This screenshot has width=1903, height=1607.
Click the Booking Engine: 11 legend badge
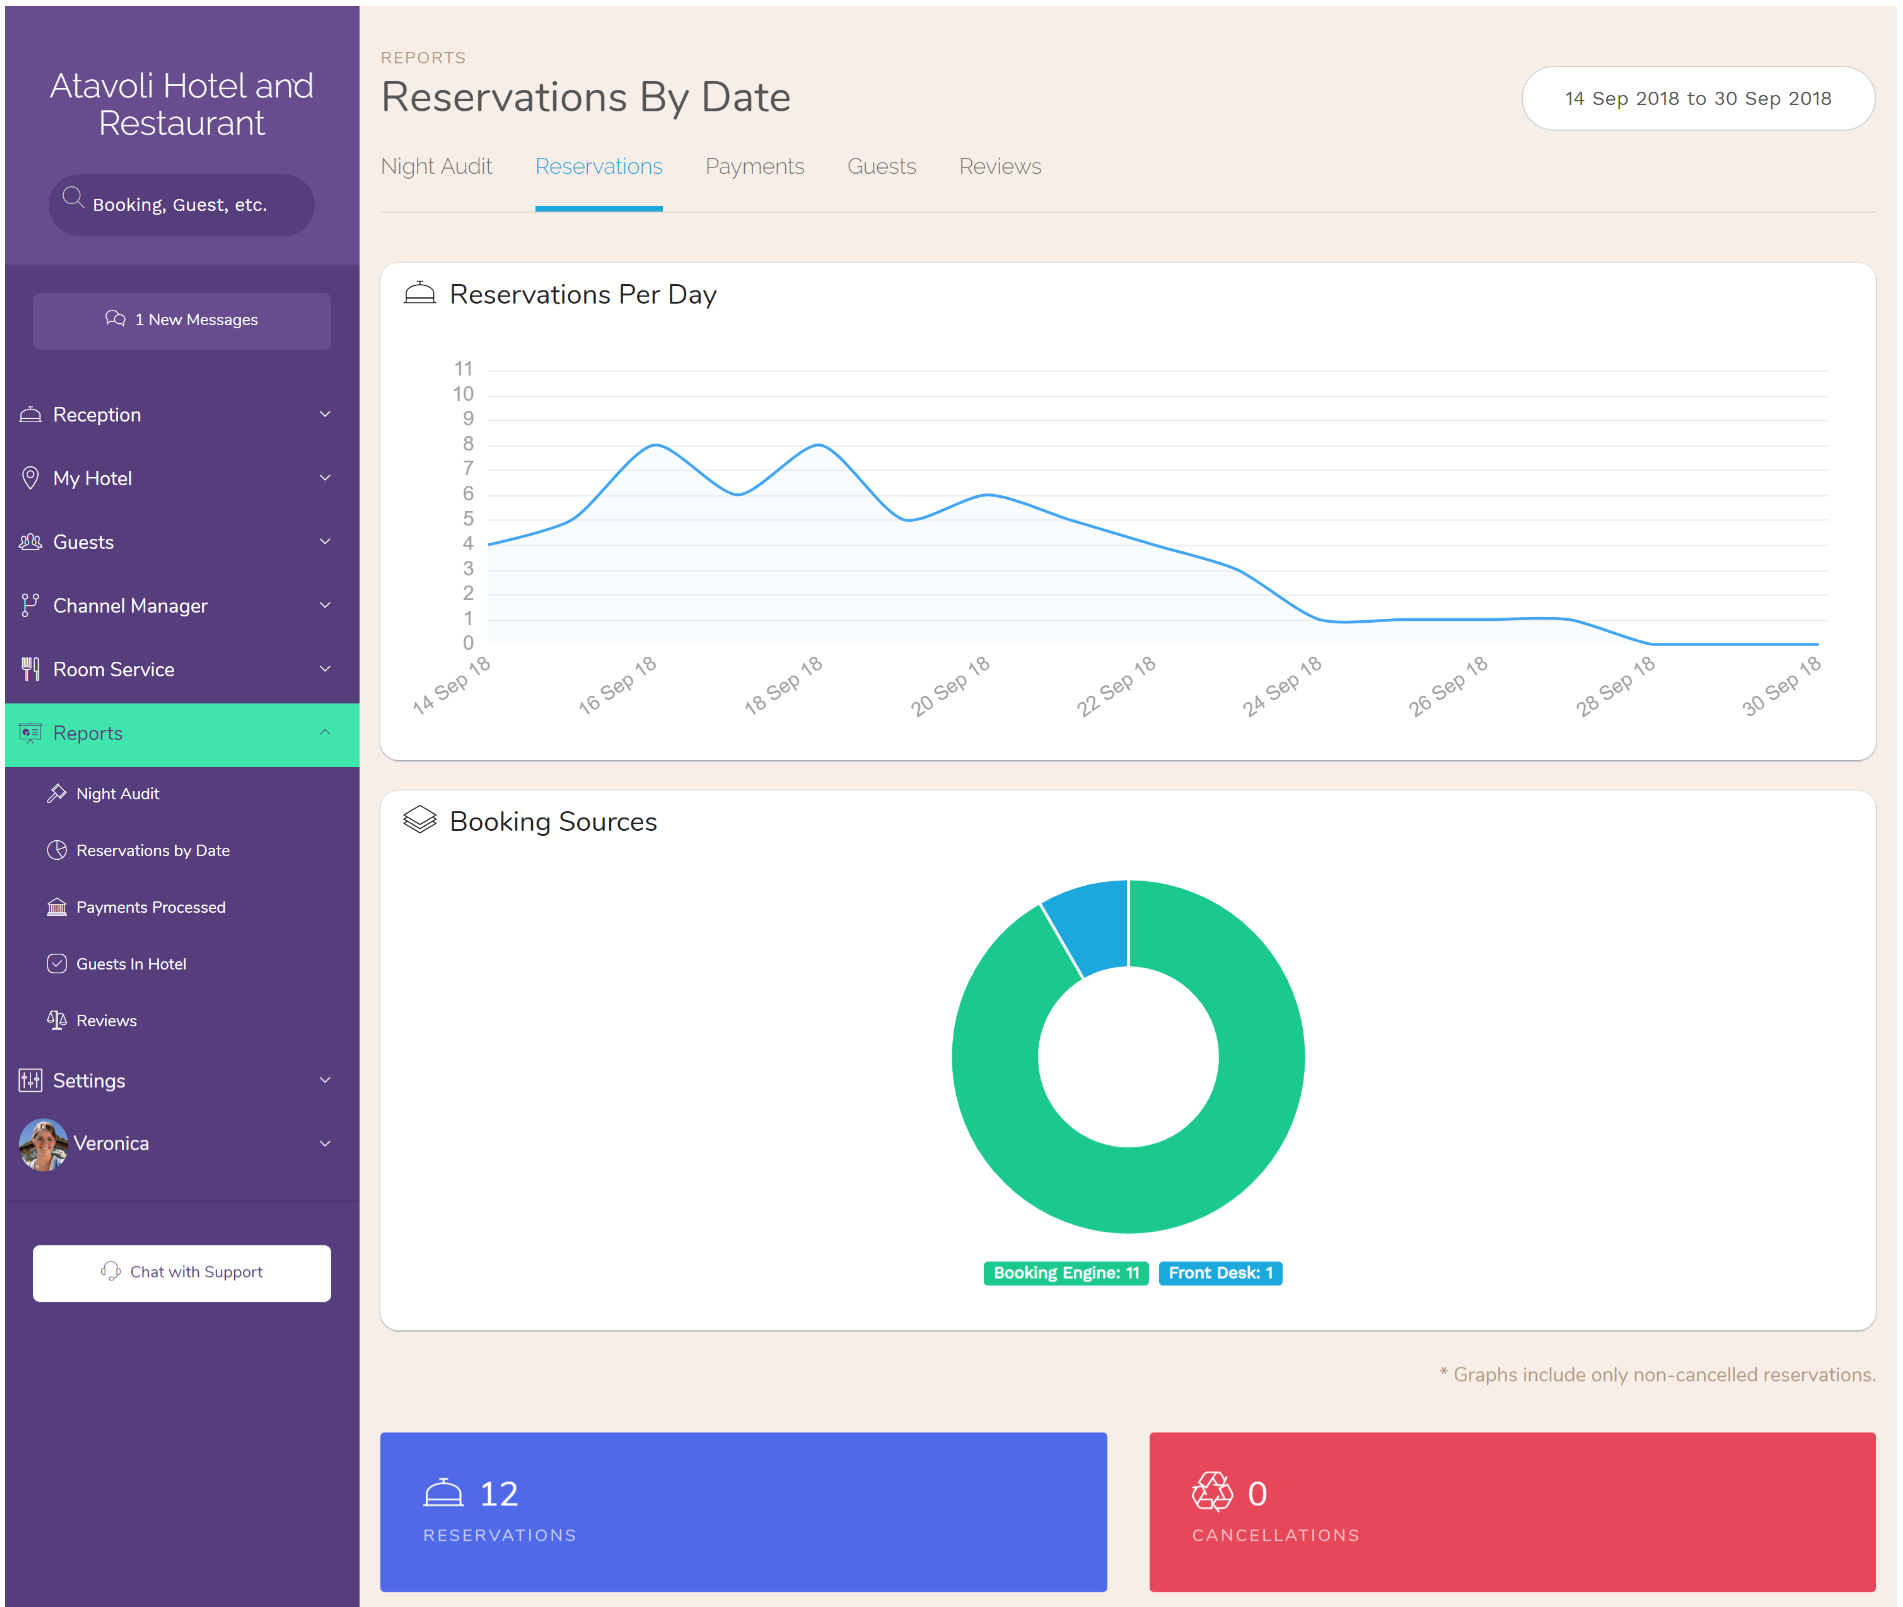coord(1066,1273)
